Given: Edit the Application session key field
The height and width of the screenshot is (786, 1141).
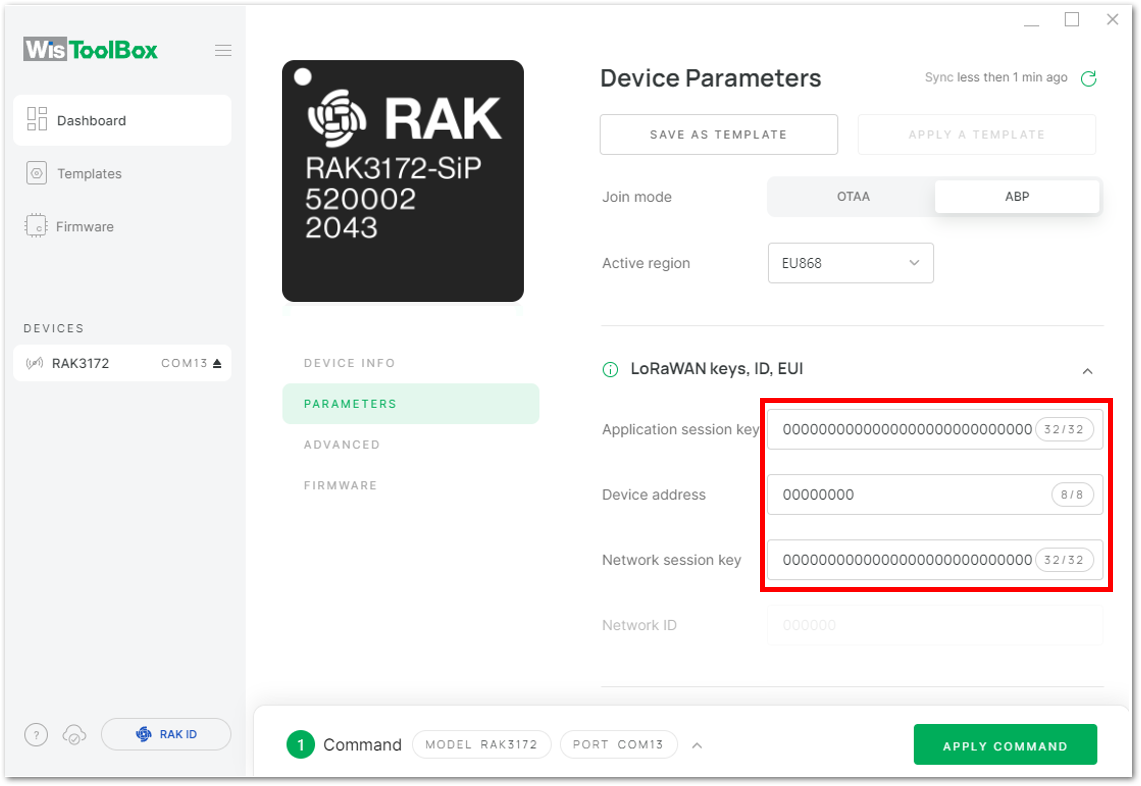Looking at the screenshot, I should [x=935, y=429].
